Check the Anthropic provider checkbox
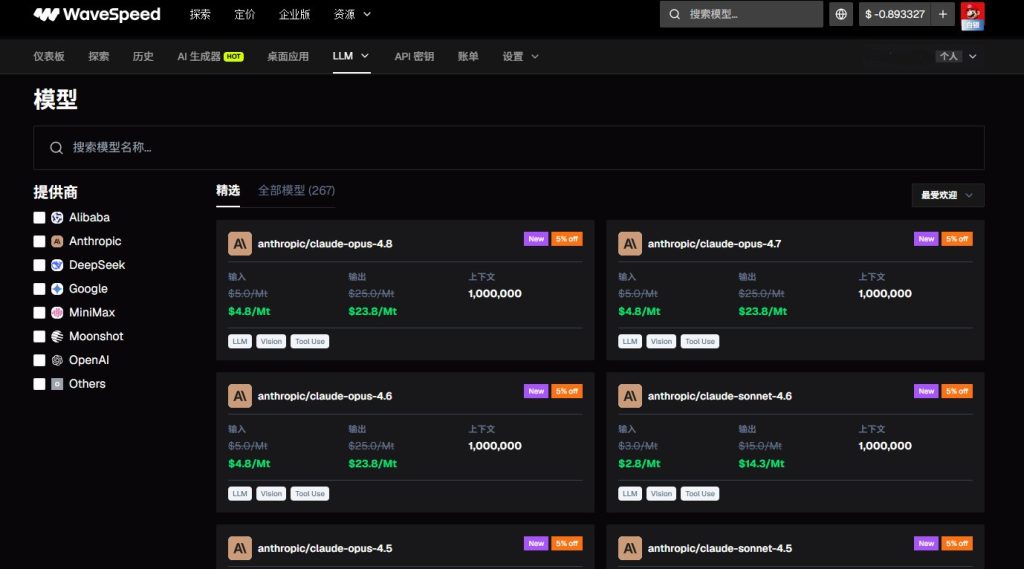 pos(39,241)
